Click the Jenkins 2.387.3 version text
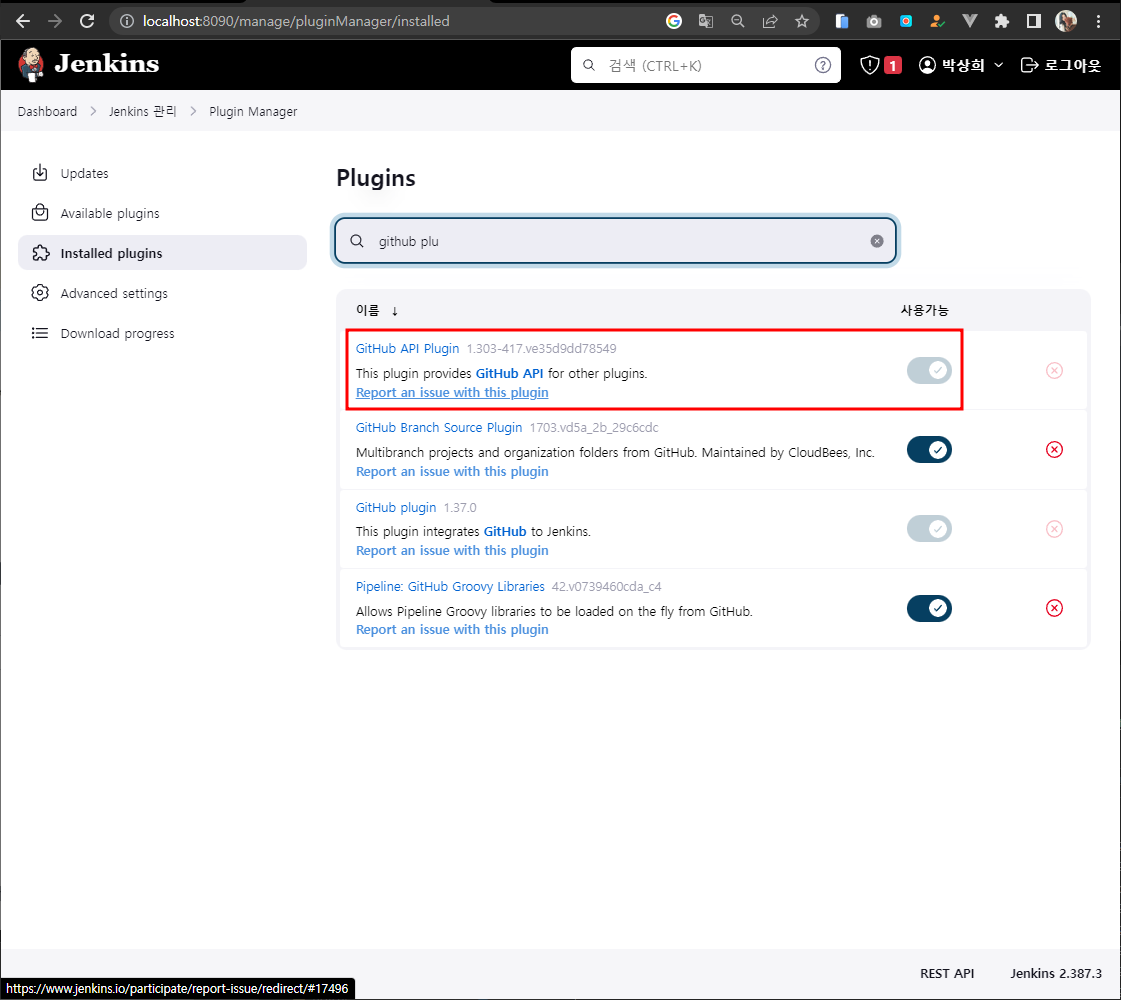The height and width of the screenshot is (1000, 1121). point(1055,974)
